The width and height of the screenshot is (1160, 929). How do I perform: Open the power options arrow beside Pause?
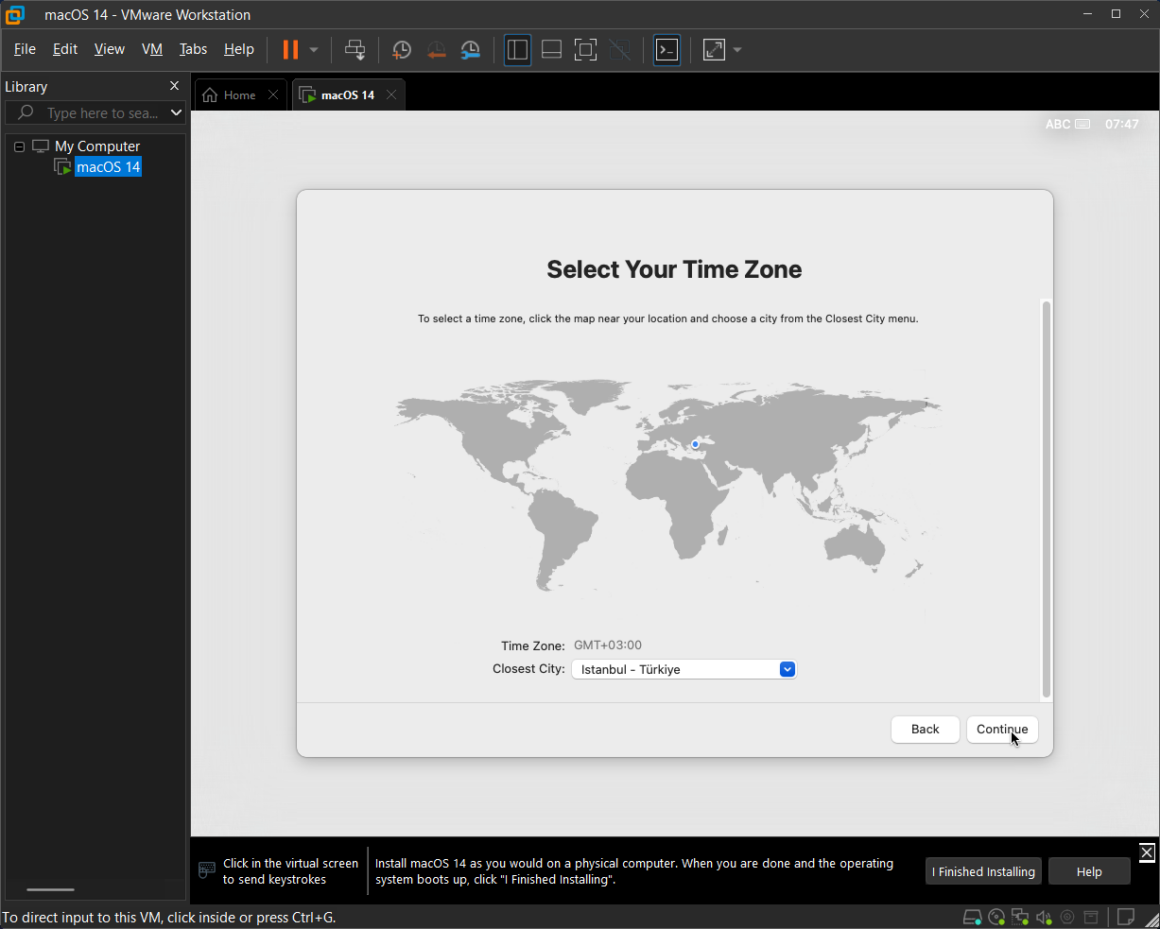click(314, 50)
